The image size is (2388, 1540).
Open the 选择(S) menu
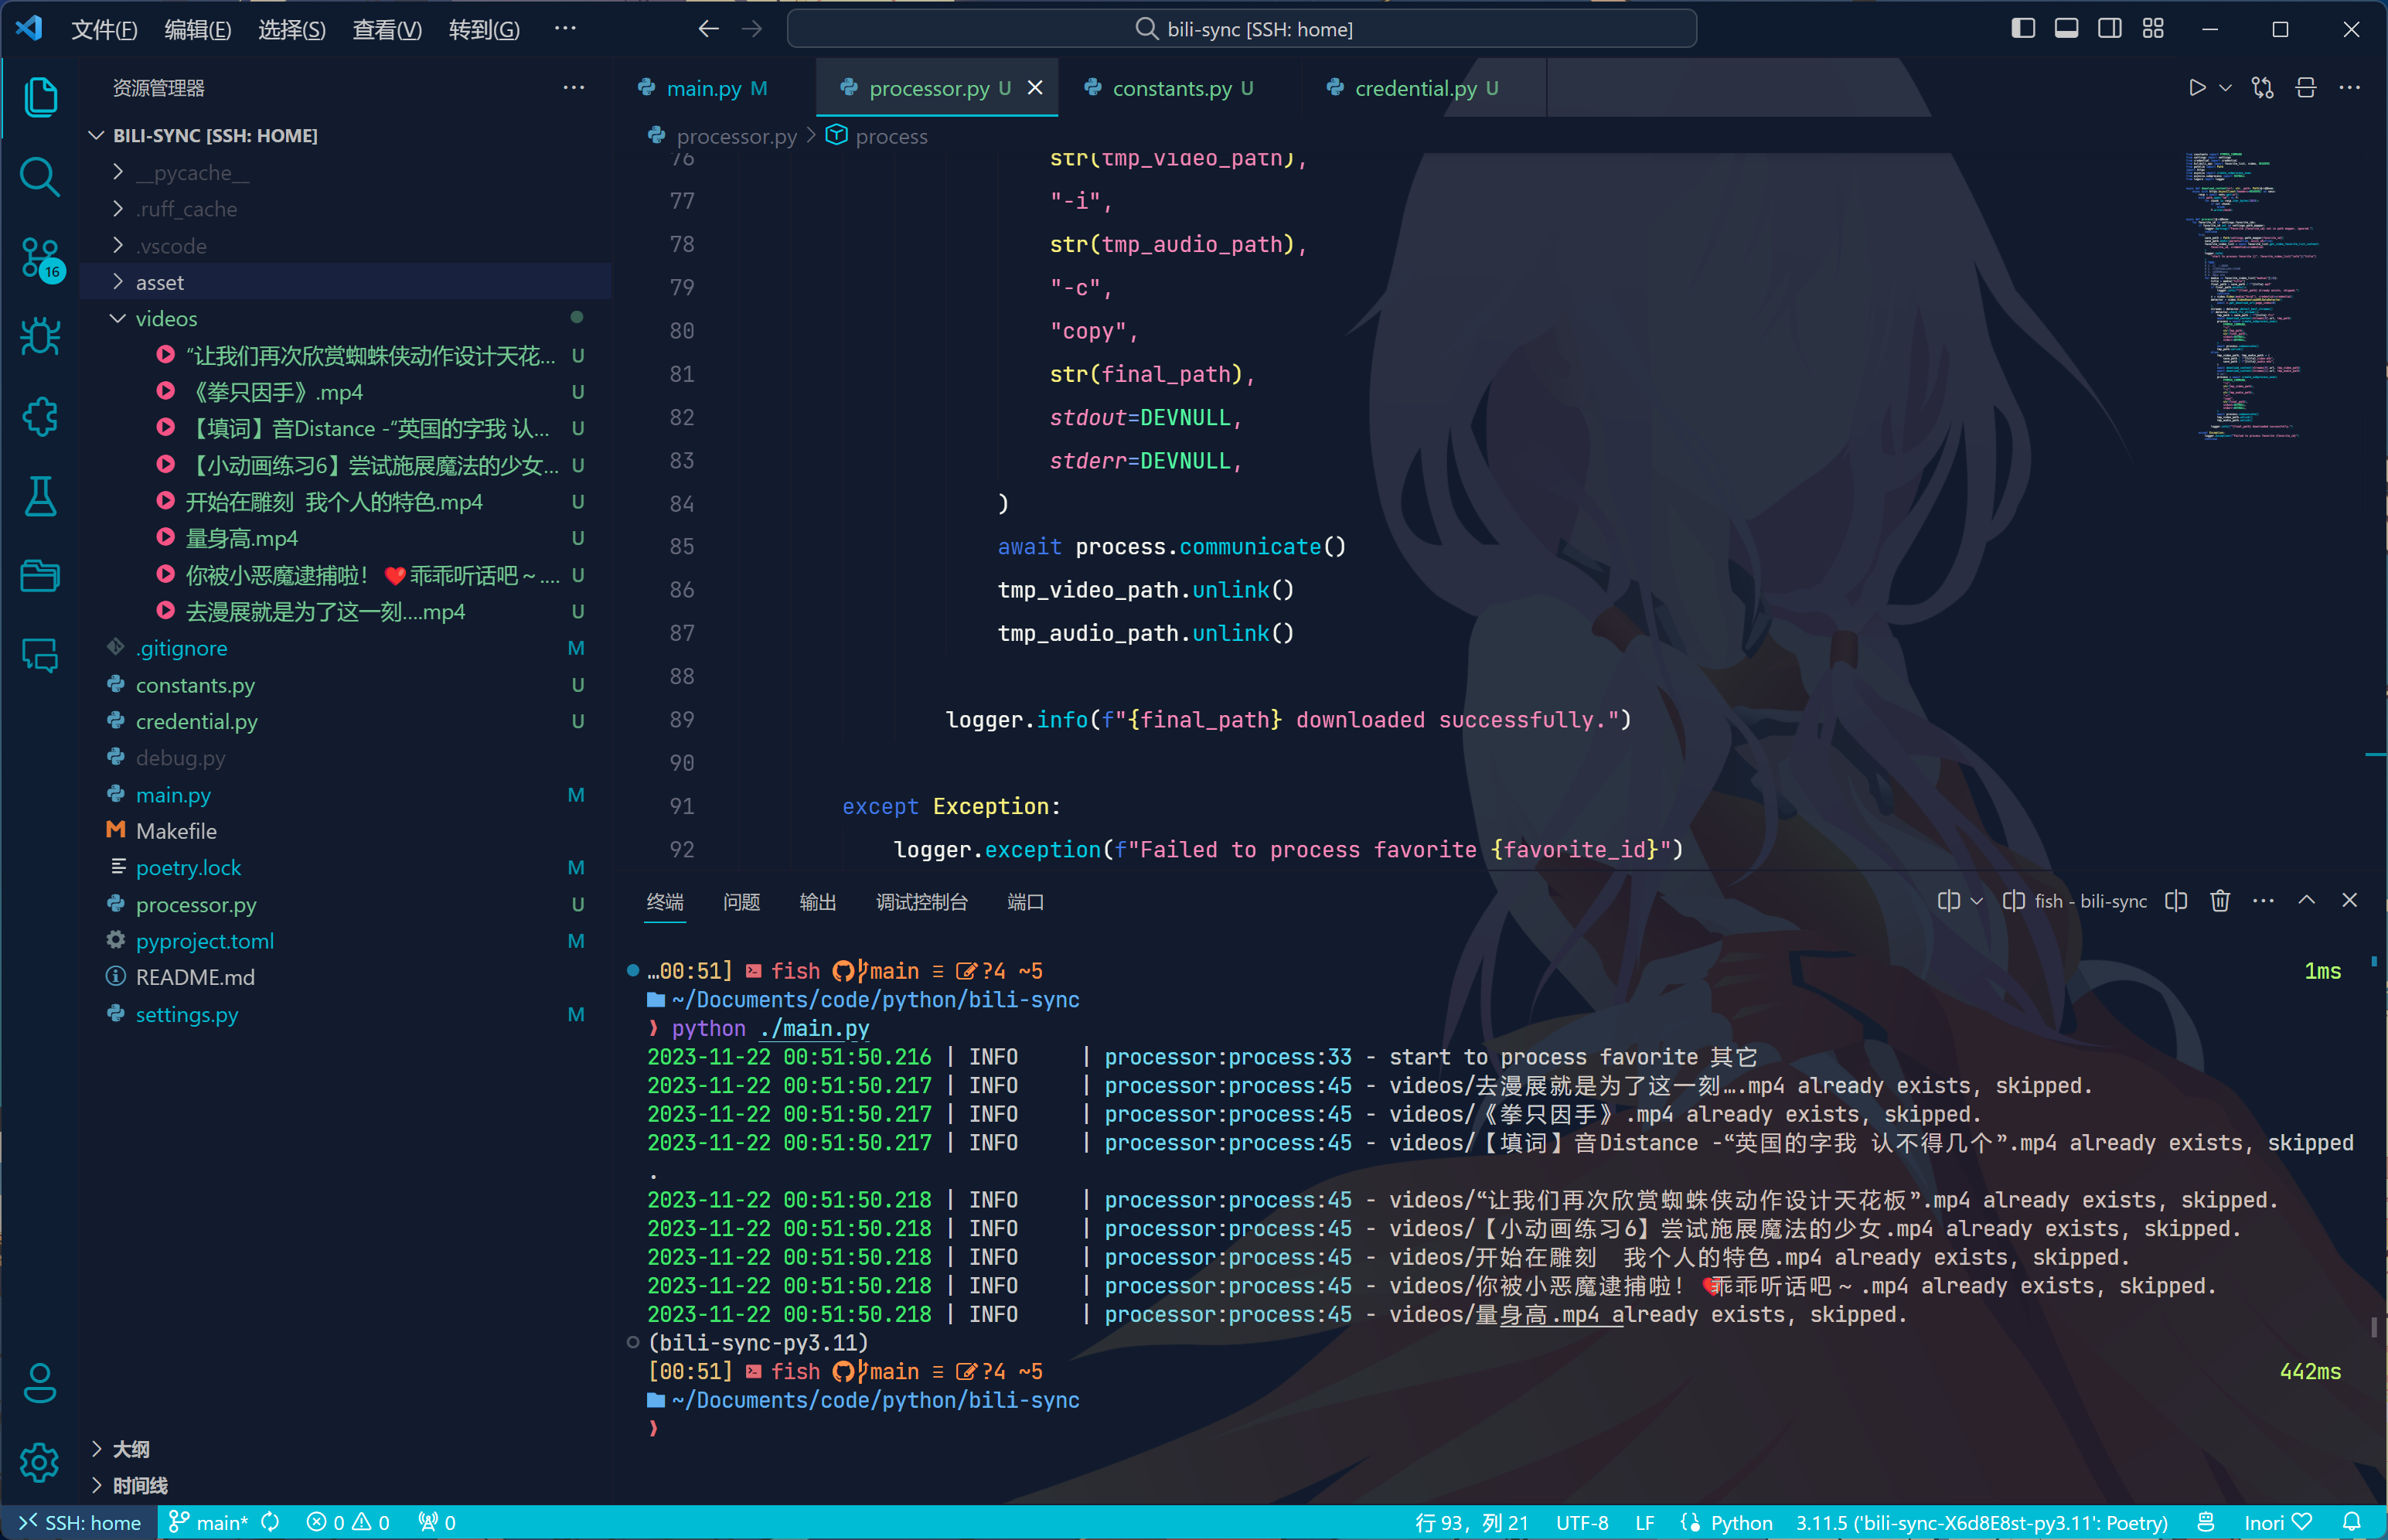tap(292, 29)
